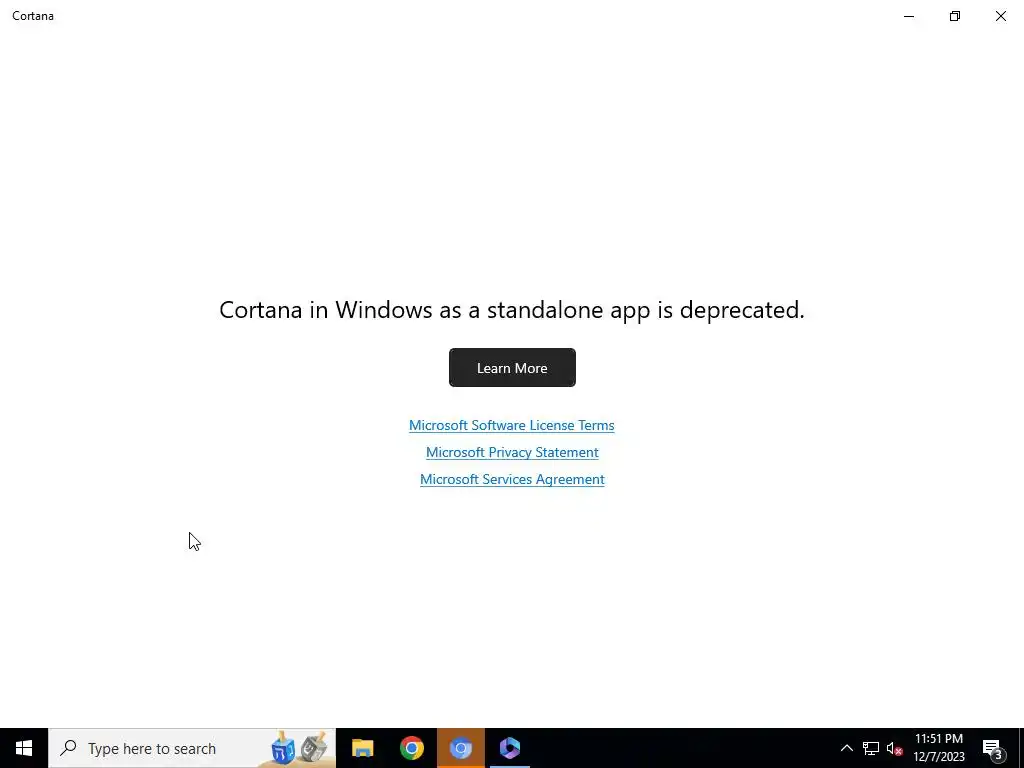1024x768 pixels.
Task: Click the muted volume tray icon
Action: [894, 748]
